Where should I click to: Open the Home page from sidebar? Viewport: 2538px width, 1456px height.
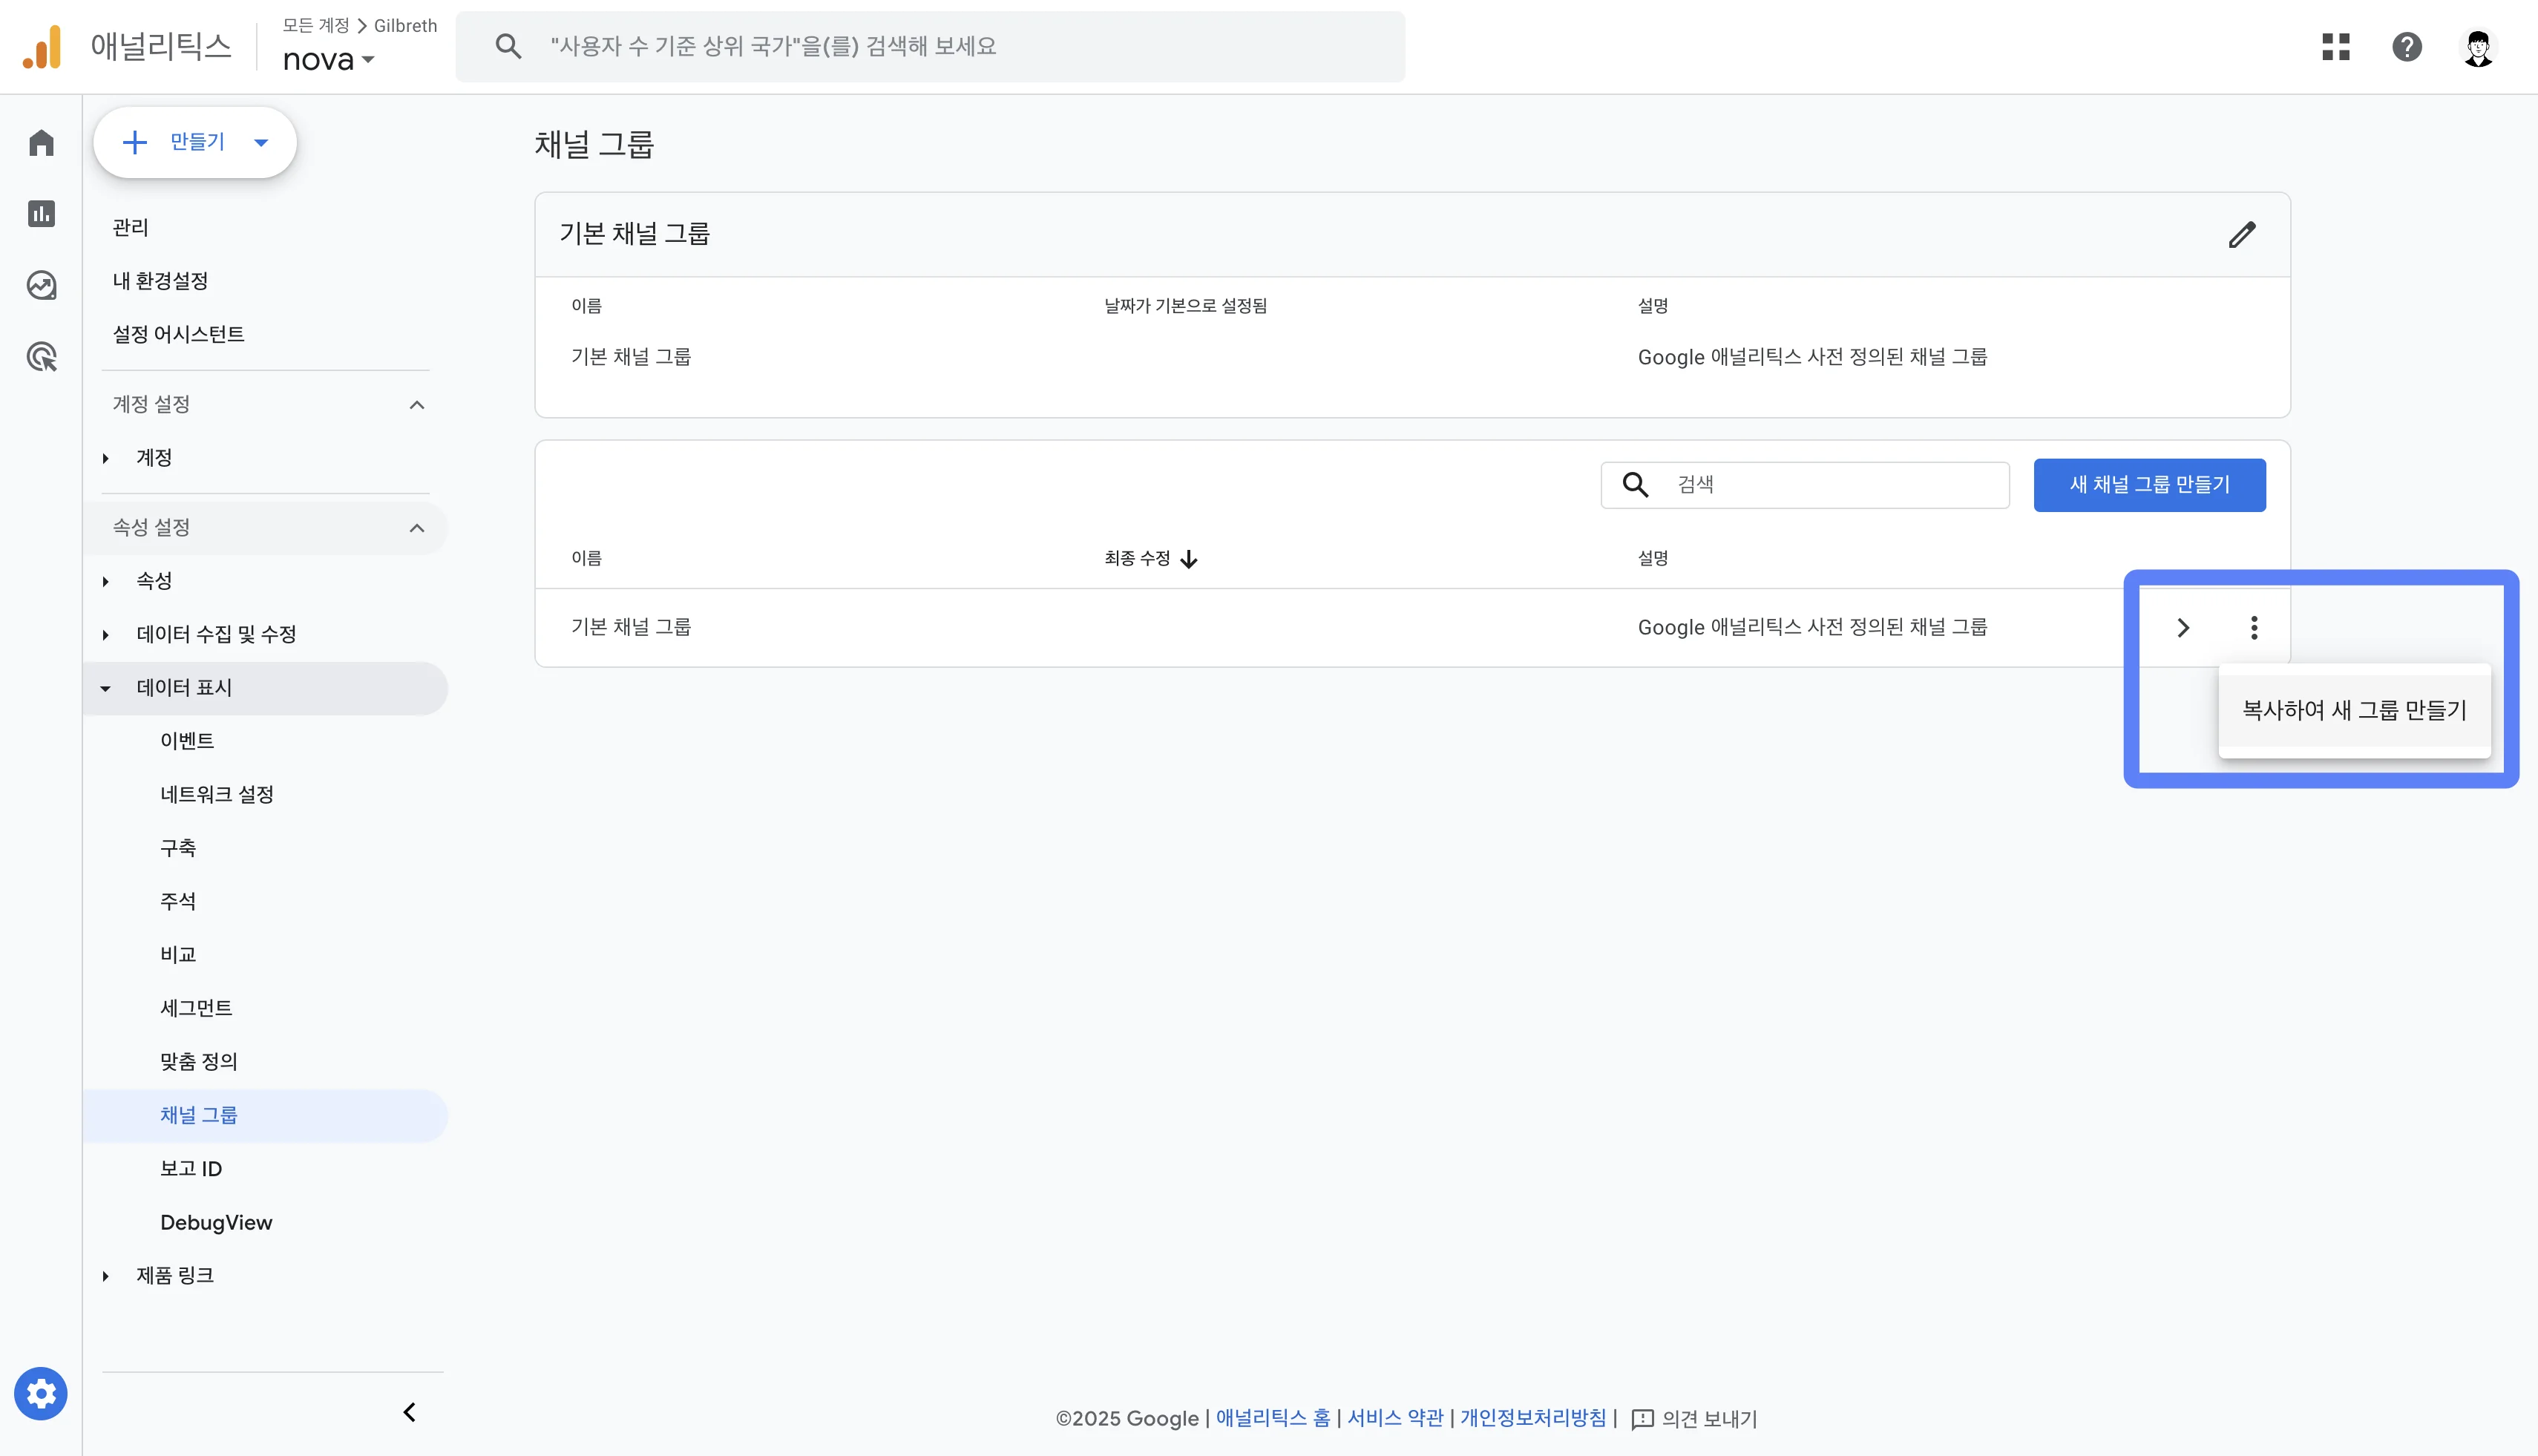coord(41,142)
